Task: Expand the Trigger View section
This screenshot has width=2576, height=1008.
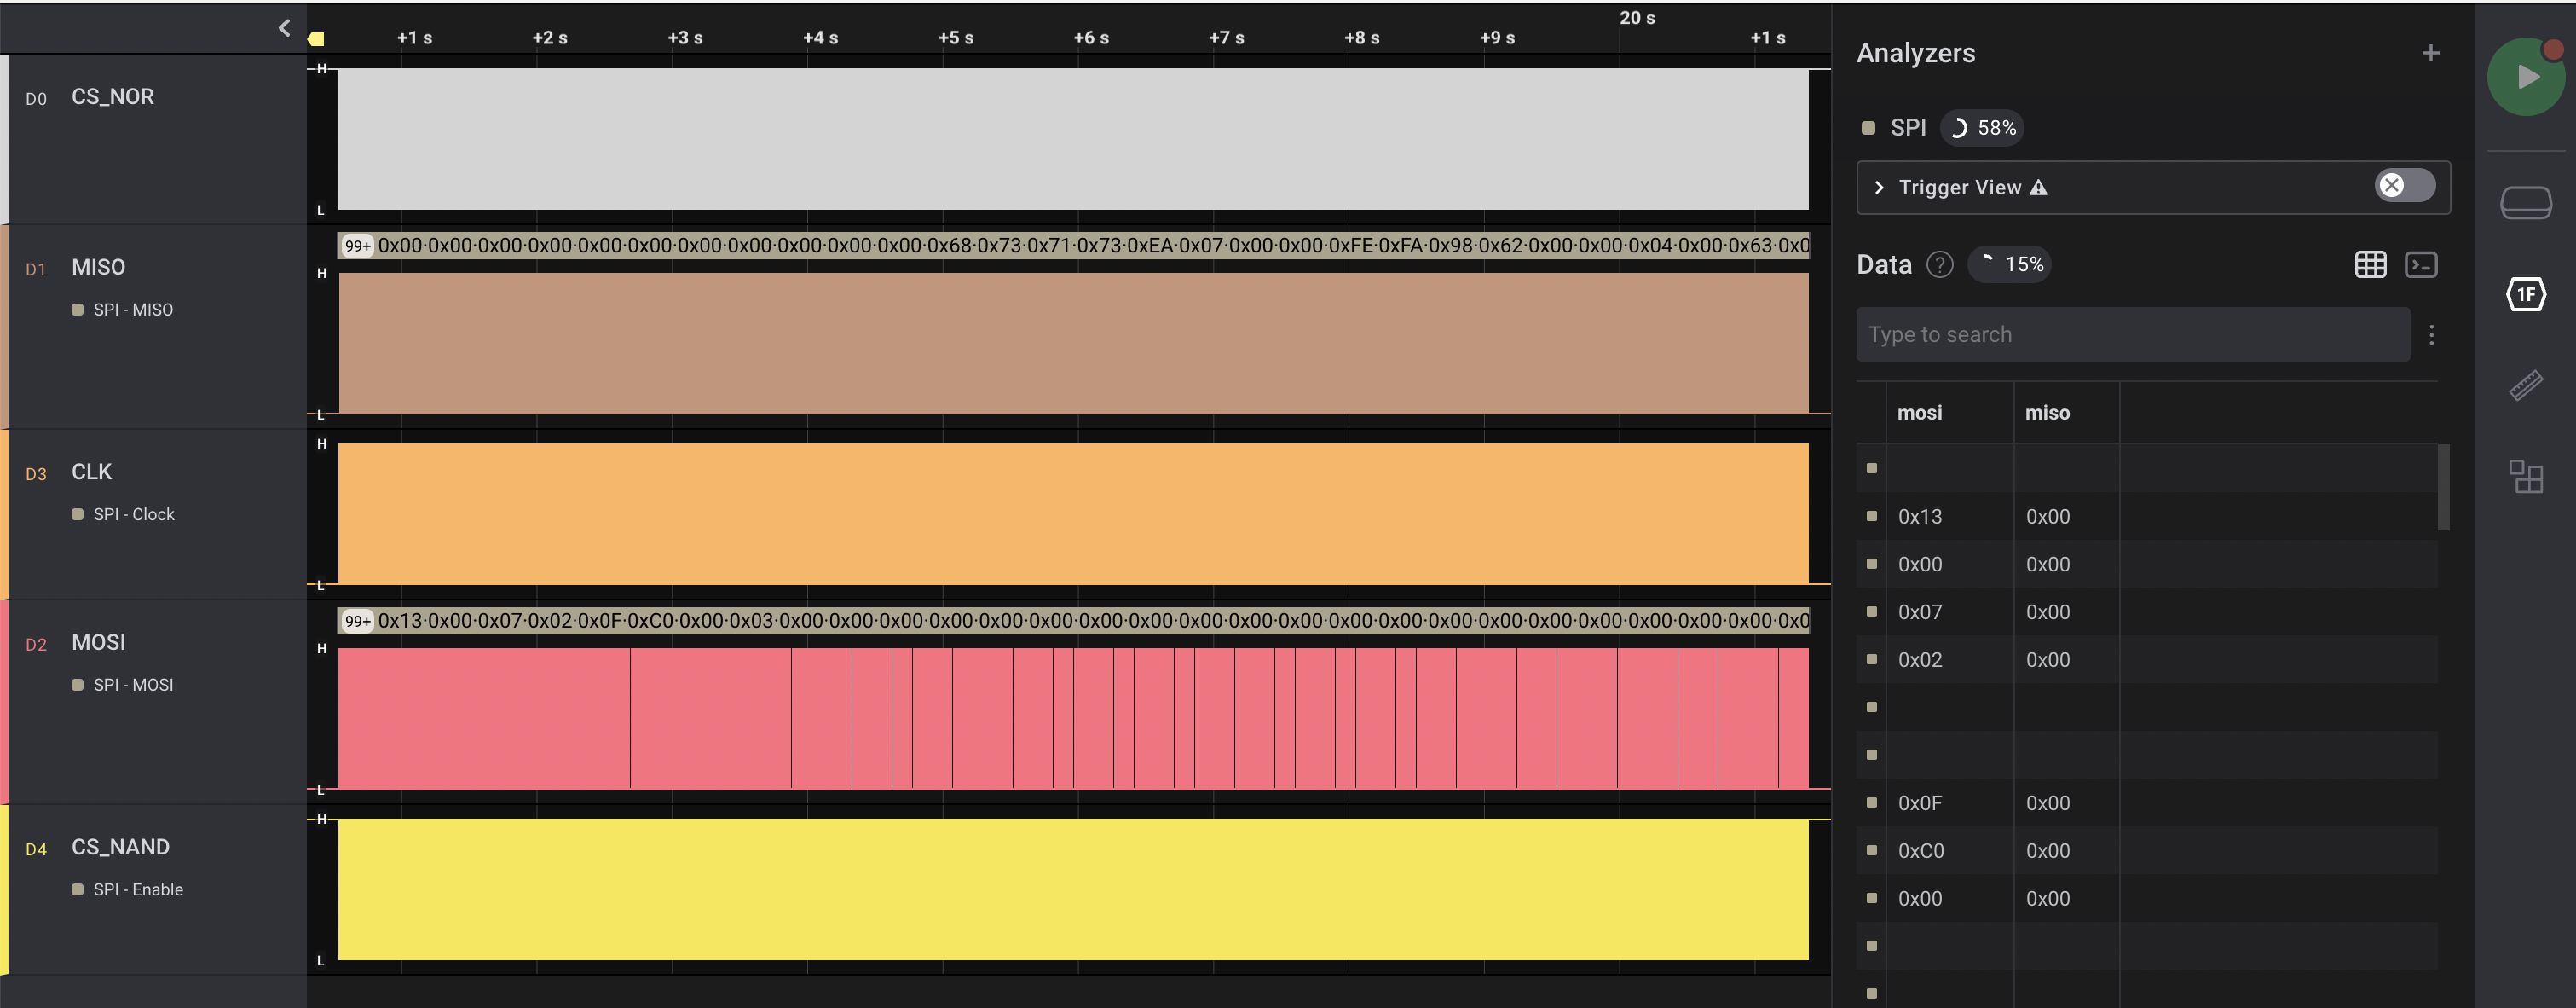Action: tap(1879, 188)
